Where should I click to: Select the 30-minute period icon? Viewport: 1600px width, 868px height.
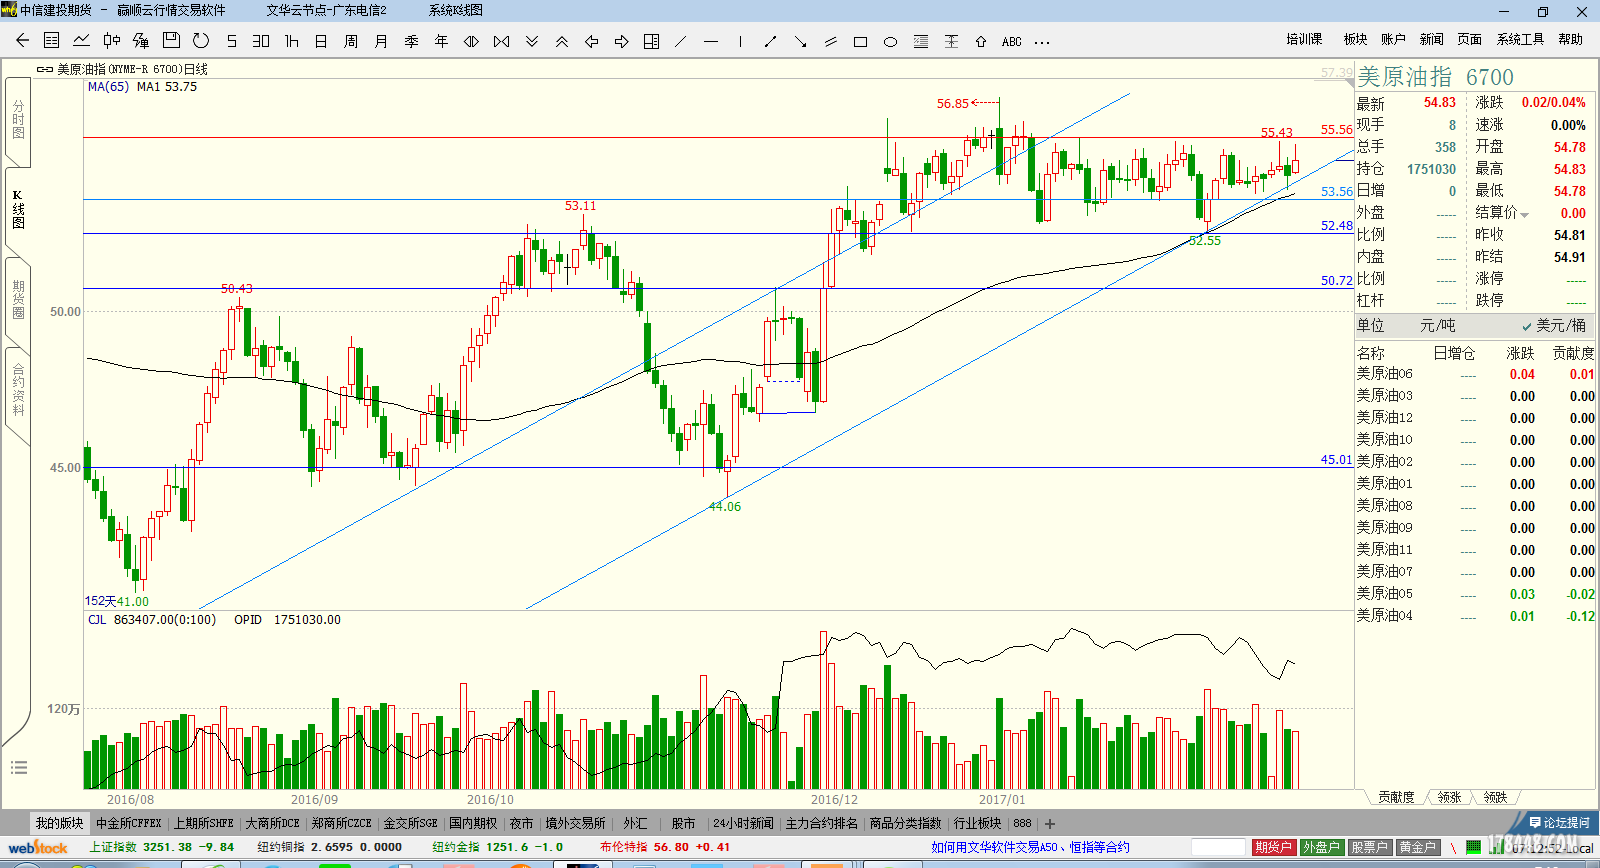[261, 41]
